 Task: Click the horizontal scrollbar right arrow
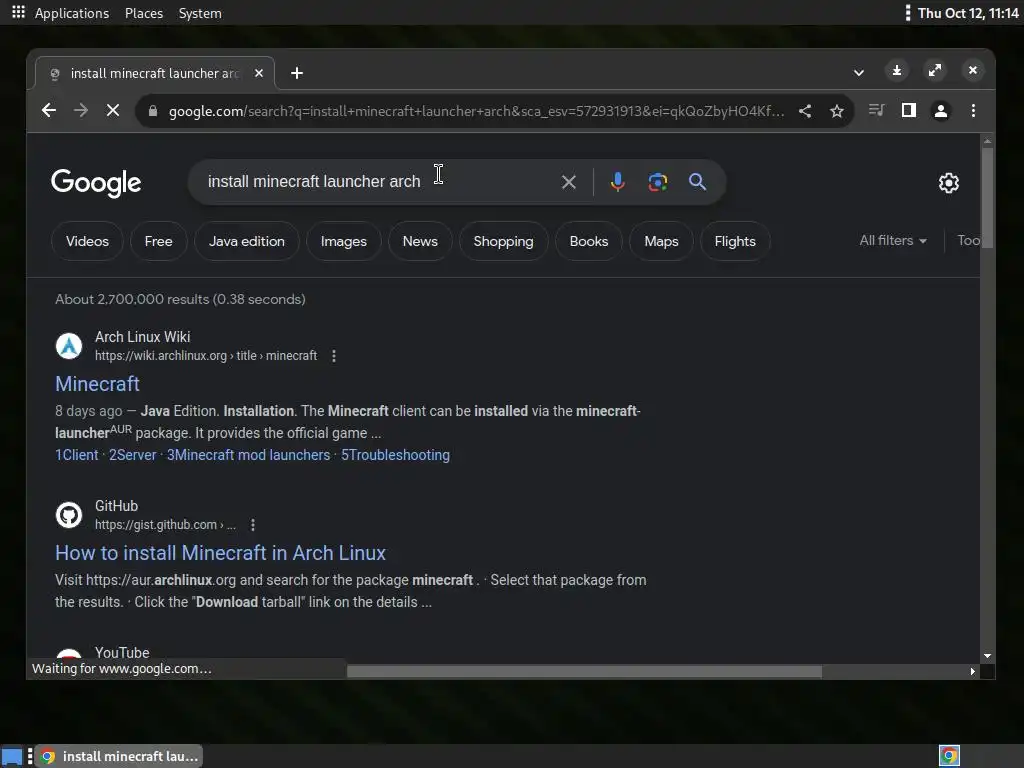[972, 671]
